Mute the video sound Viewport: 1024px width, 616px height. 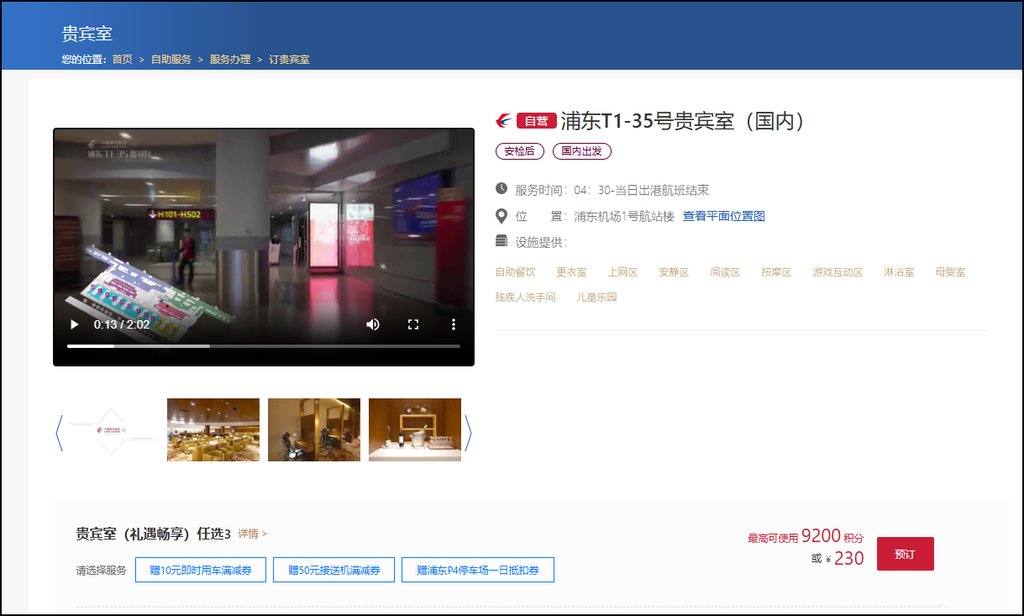coord(373,325)
